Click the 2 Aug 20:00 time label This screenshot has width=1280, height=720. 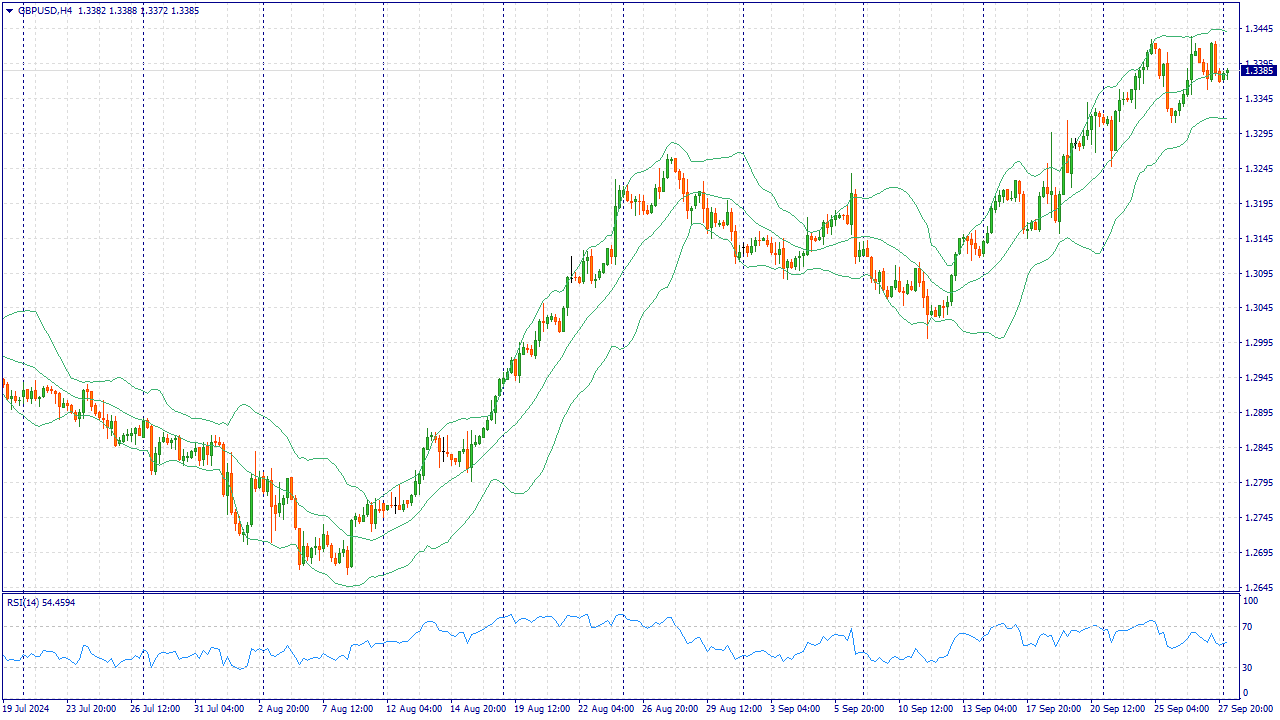[x=283, y=709]
